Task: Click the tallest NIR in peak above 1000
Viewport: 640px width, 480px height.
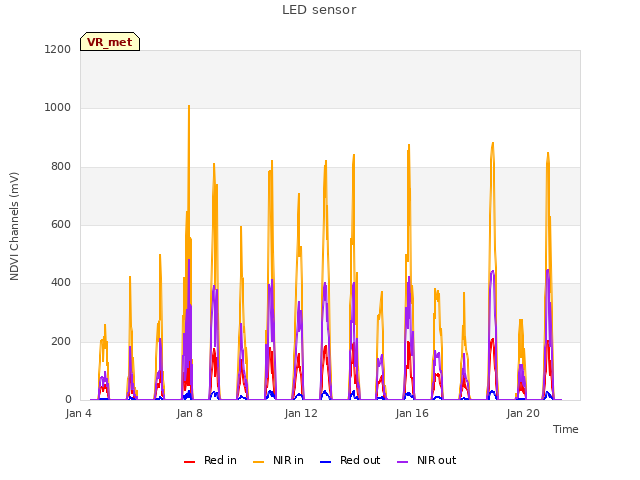Action: click(189, 107)
